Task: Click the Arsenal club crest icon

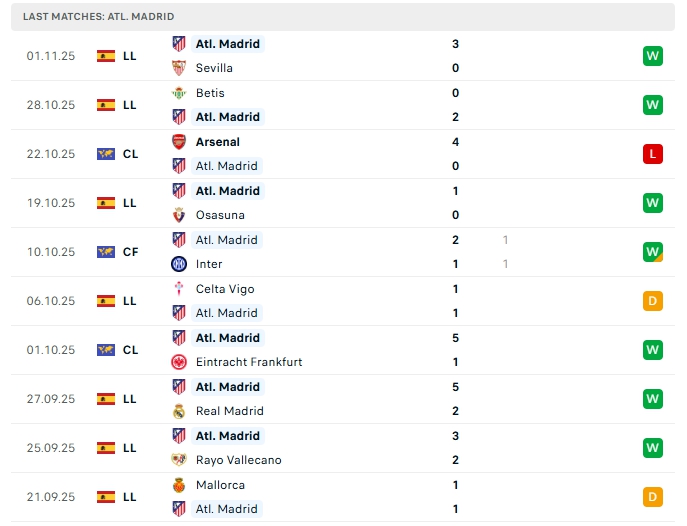Action: click(179, 142)
